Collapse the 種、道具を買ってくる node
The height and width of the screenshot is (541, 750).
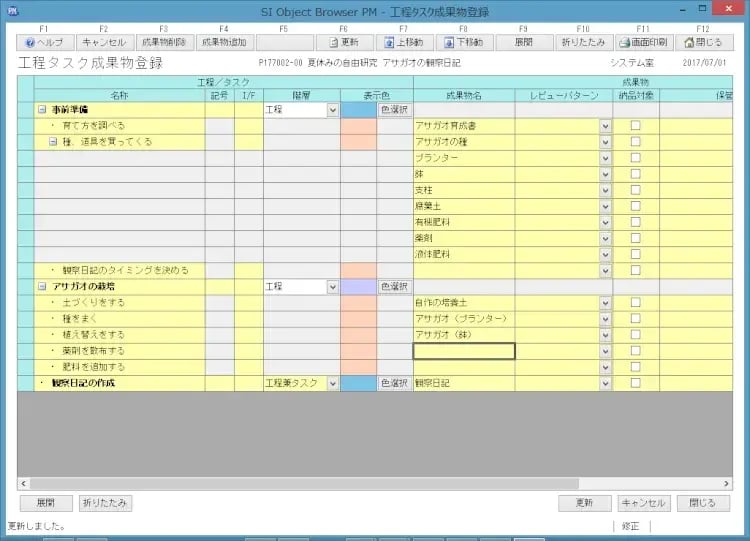coord(54,143)
